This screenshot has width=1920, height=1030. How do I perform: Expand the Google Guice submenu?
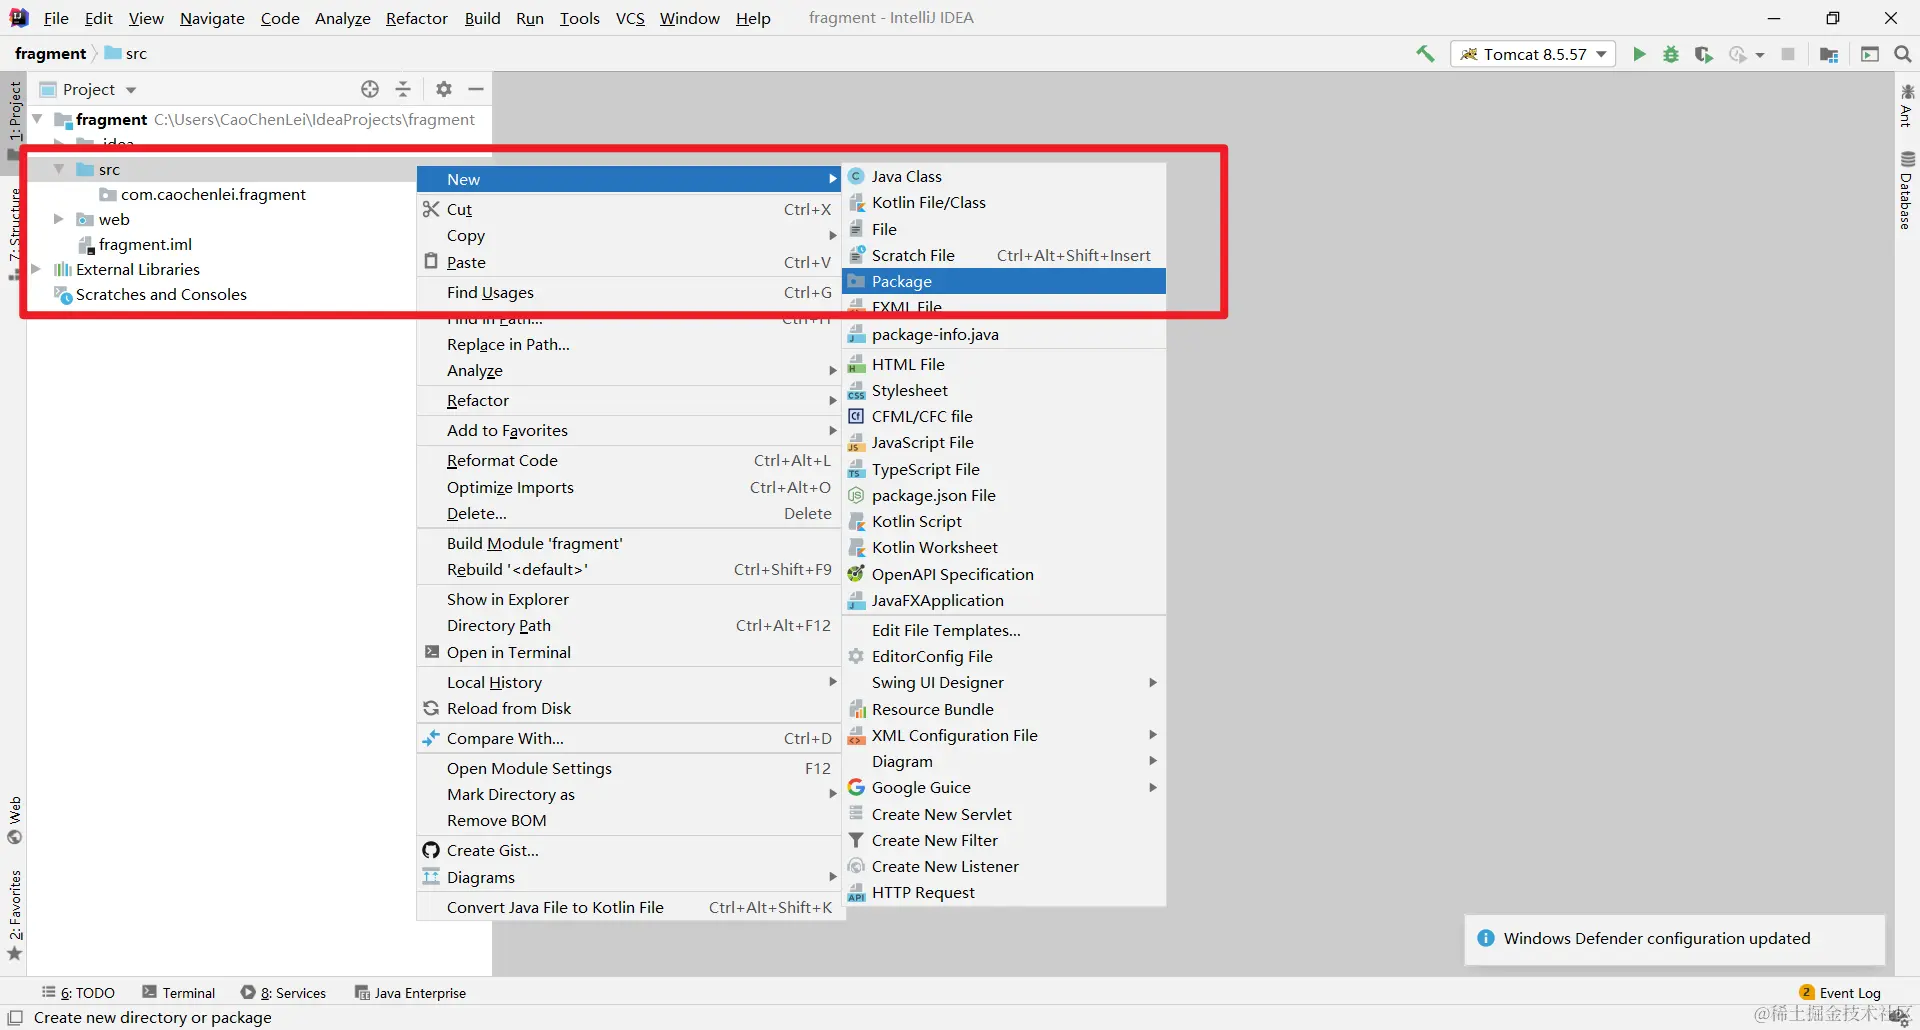[x=1004, y=787]
